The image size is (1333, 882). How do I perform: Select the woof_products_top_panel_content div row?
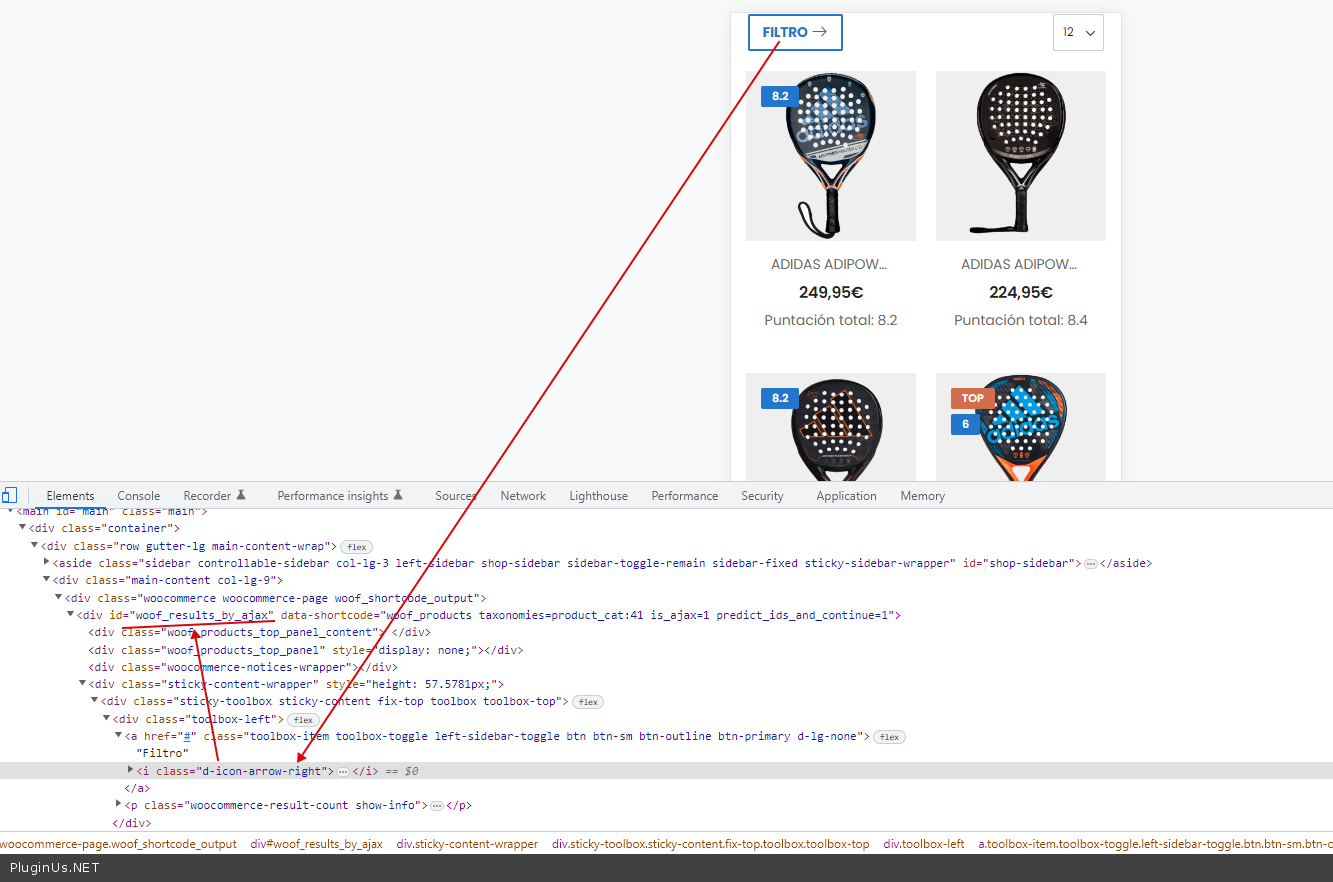pyautogui.click(x=260, y=632)
